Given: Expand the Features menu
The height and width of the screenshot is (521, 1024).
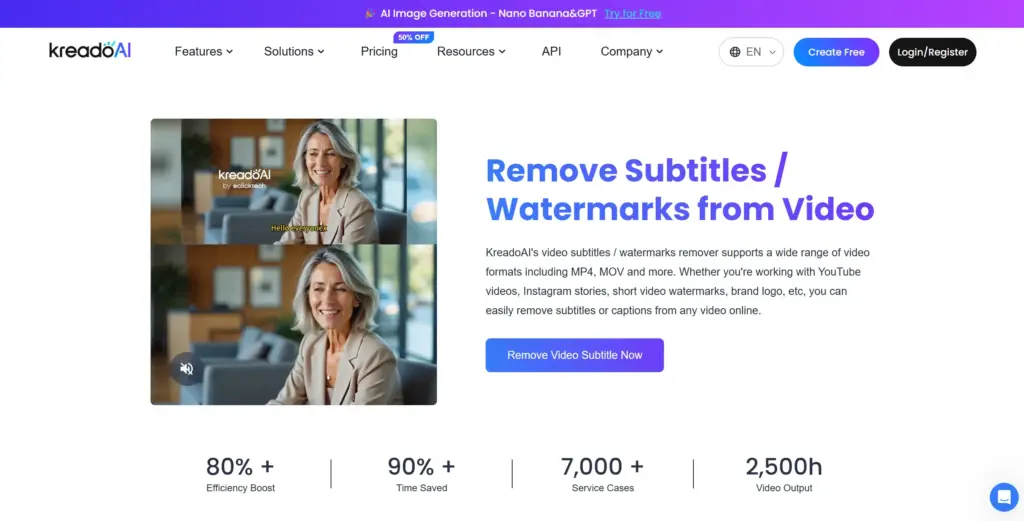Looking at the screenshot, I should 203,51.
